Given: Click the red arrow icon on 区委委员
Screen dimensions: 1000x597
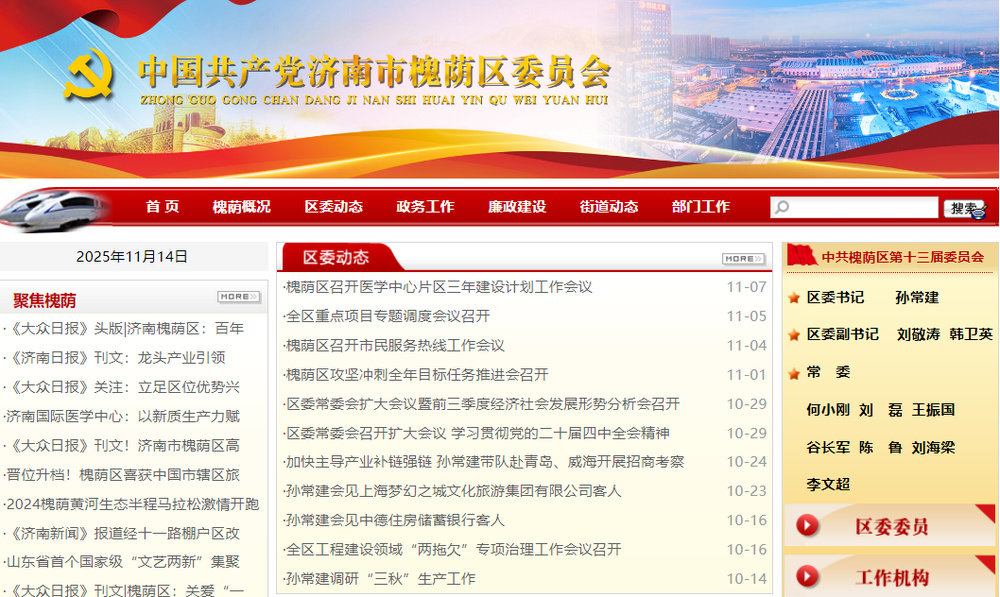Looking at the screenshot, I should 807,526.
